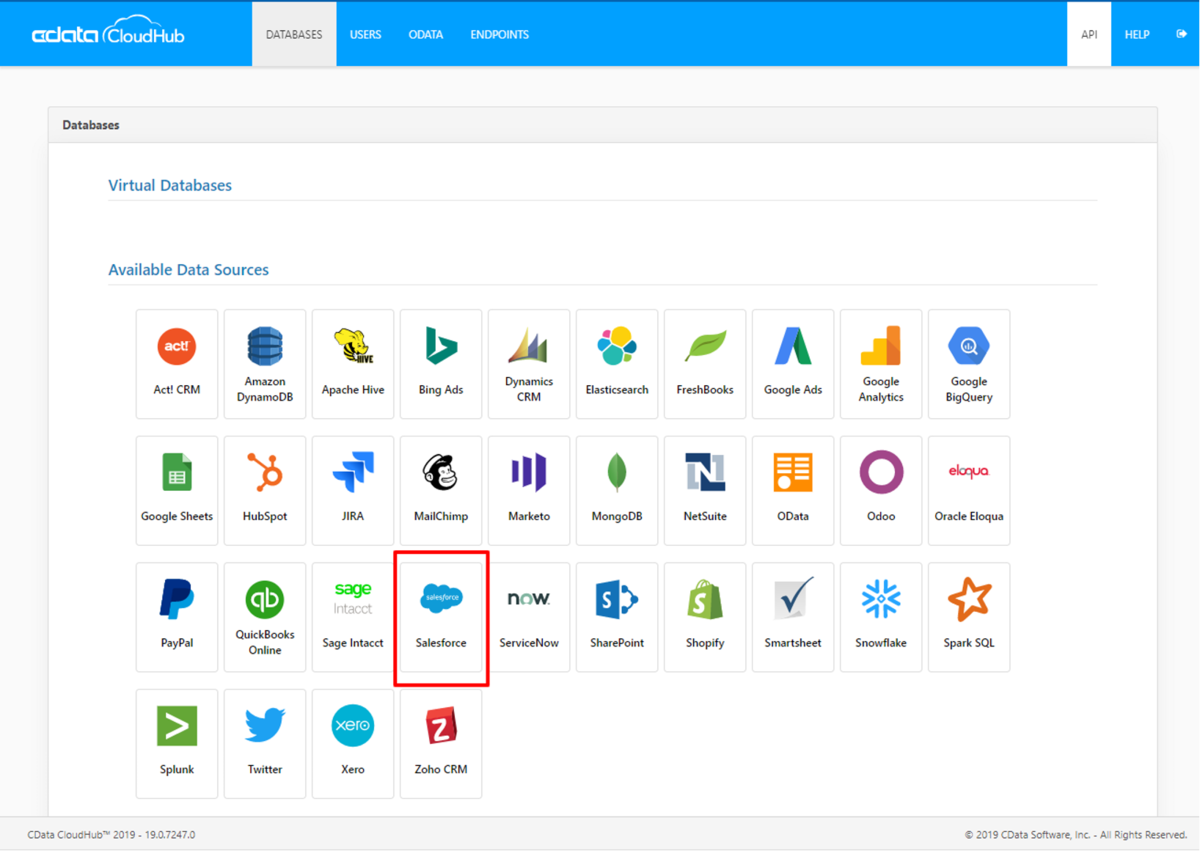Screen dimensions: 1200x851
Task: Open the Help menu item
Action: 1137,34
